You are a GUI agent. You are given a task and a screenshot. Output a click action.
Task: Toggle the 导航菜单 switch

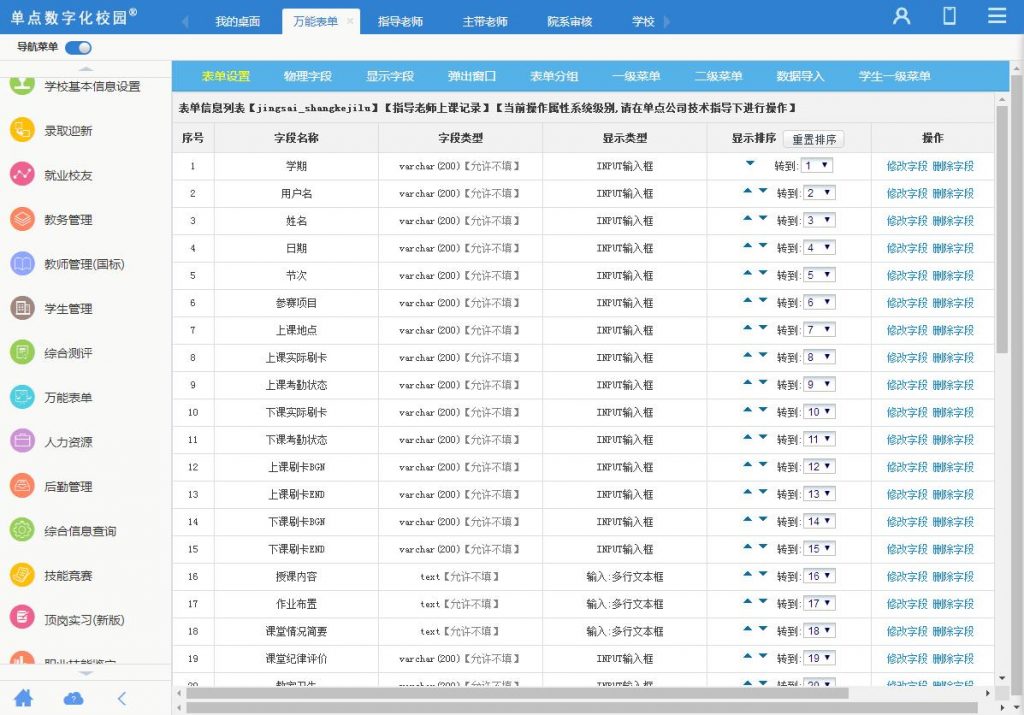[x=78, y=48]
